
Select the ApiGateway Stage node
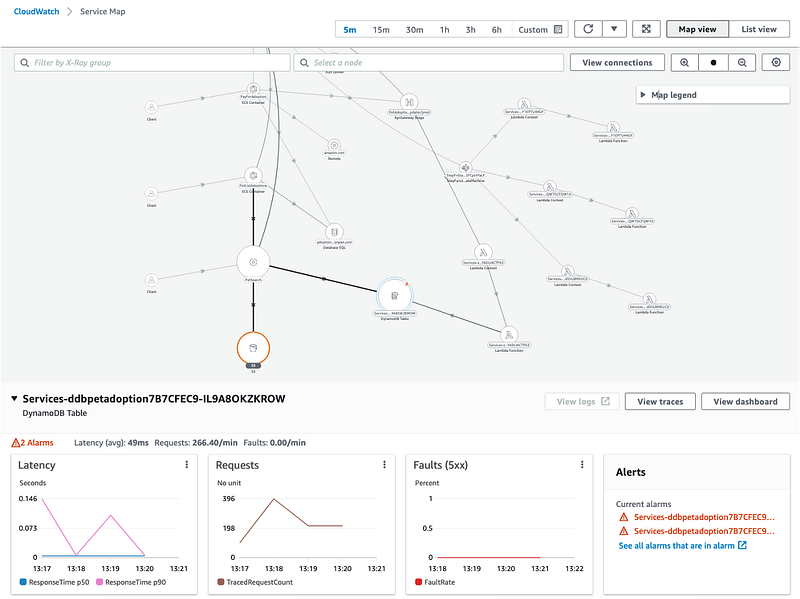pyautogui.click(x=409, y=102)
